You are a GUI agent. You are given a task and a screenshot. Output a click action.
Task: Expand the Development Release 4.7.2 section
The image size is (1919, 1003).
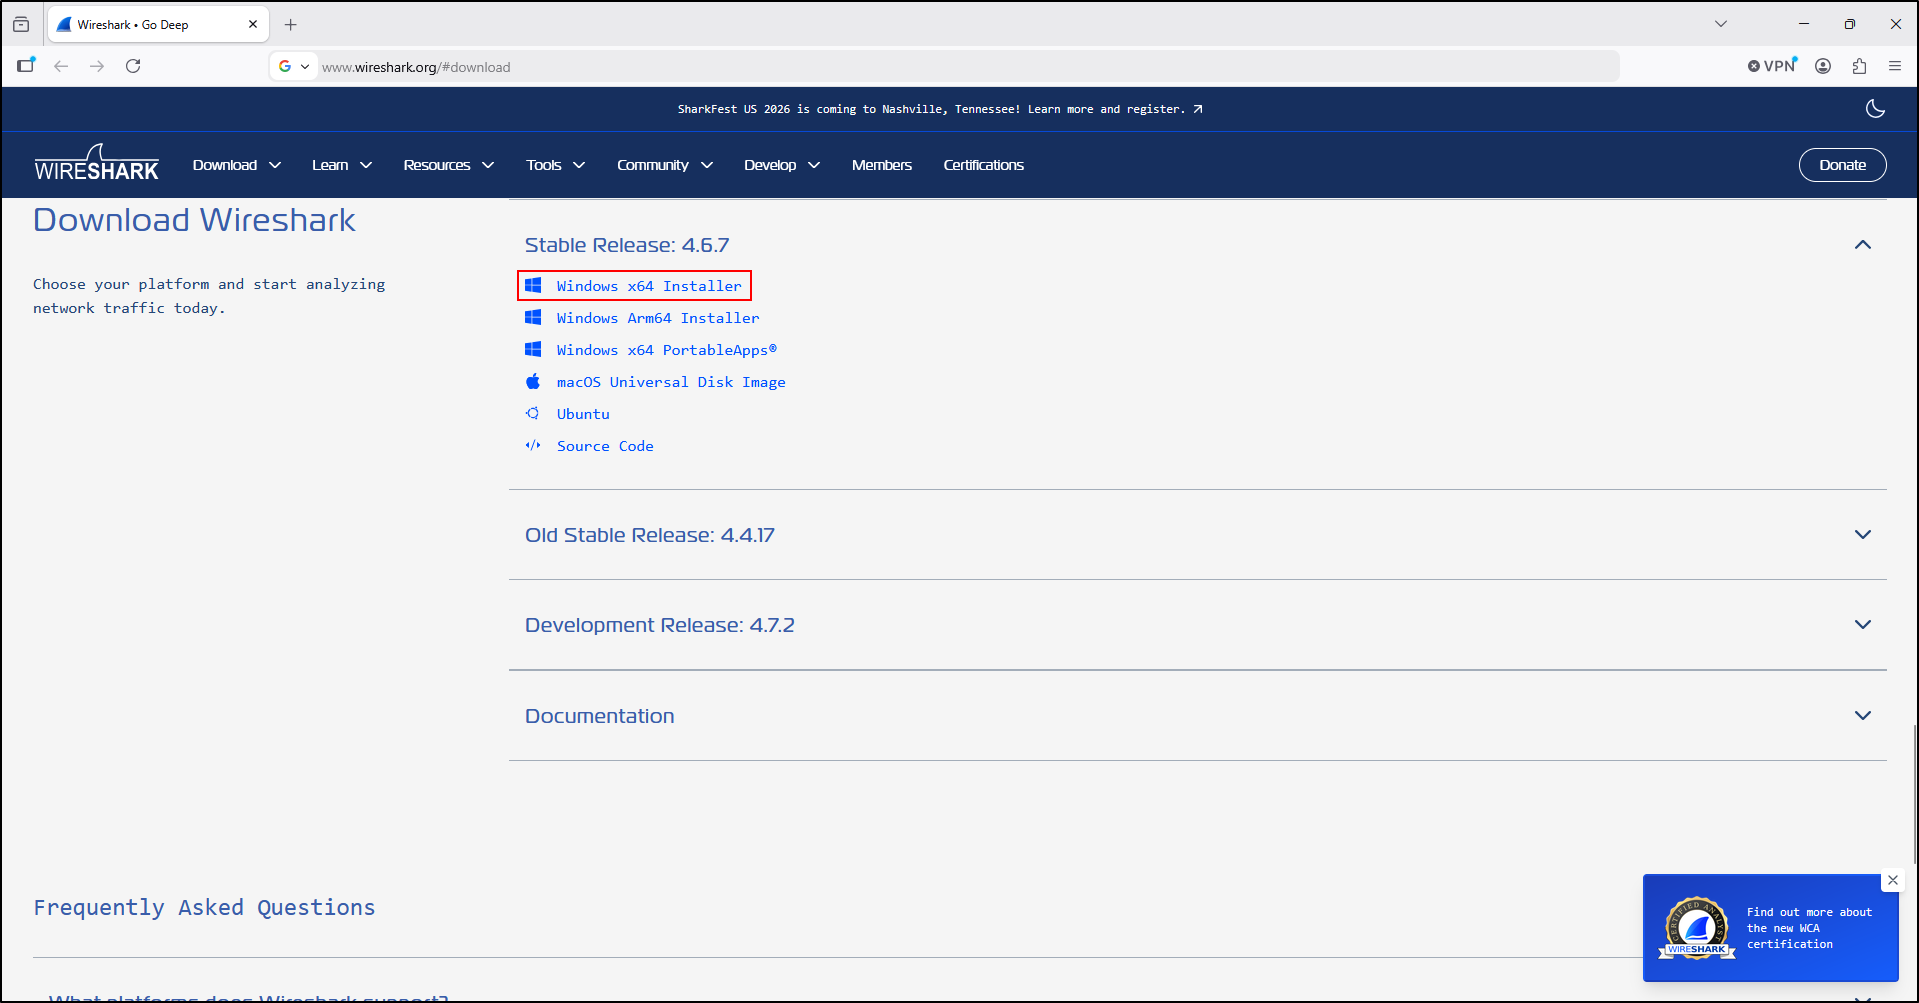pyautogui.click(x=1198, y=625)
